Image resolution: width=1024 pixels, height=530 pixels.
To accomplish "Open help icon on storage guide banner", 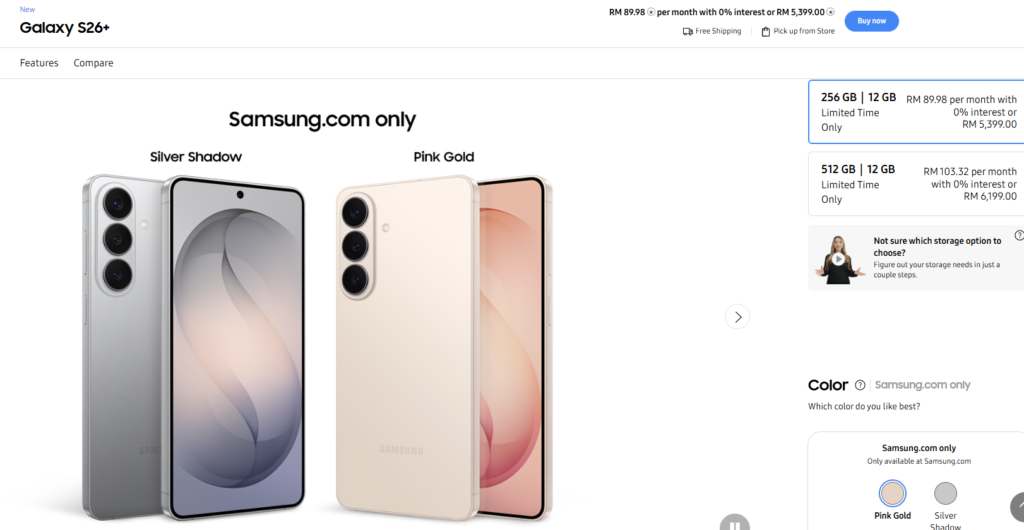I will (1019, 235).
